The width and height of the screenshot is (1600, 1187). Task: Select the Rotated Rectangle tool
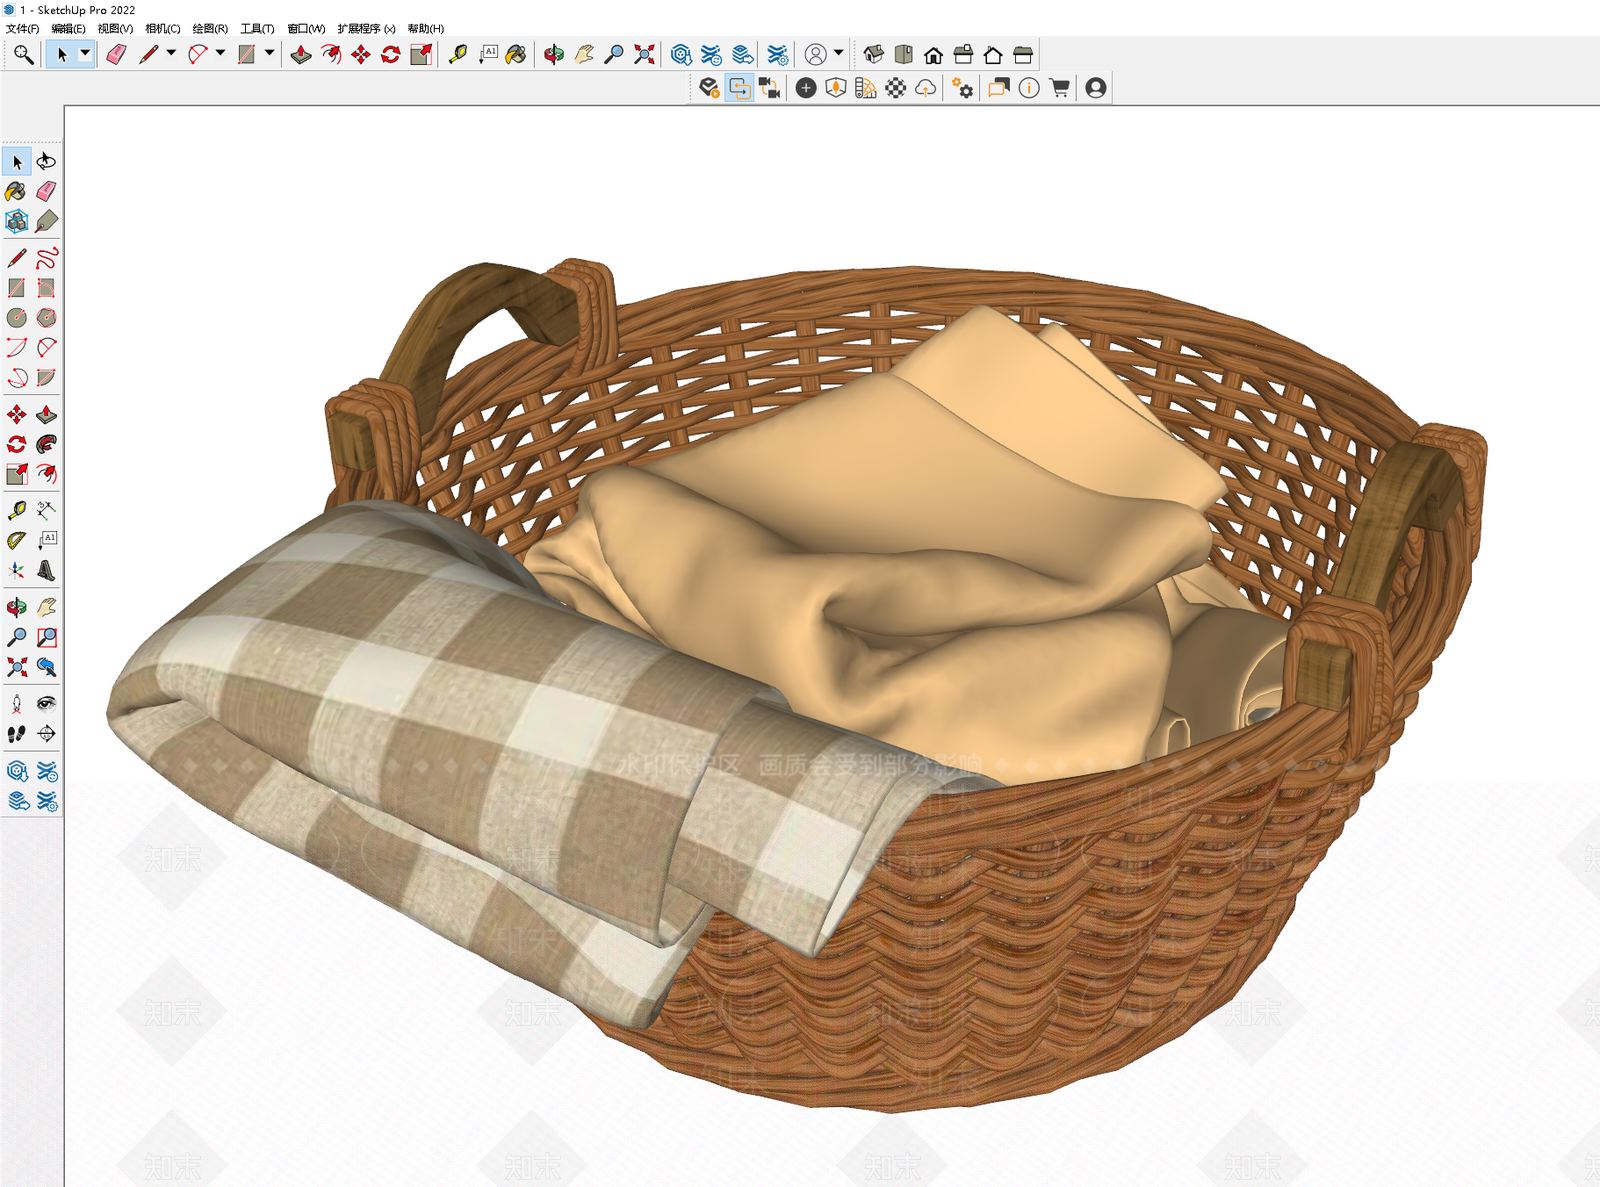46,288
